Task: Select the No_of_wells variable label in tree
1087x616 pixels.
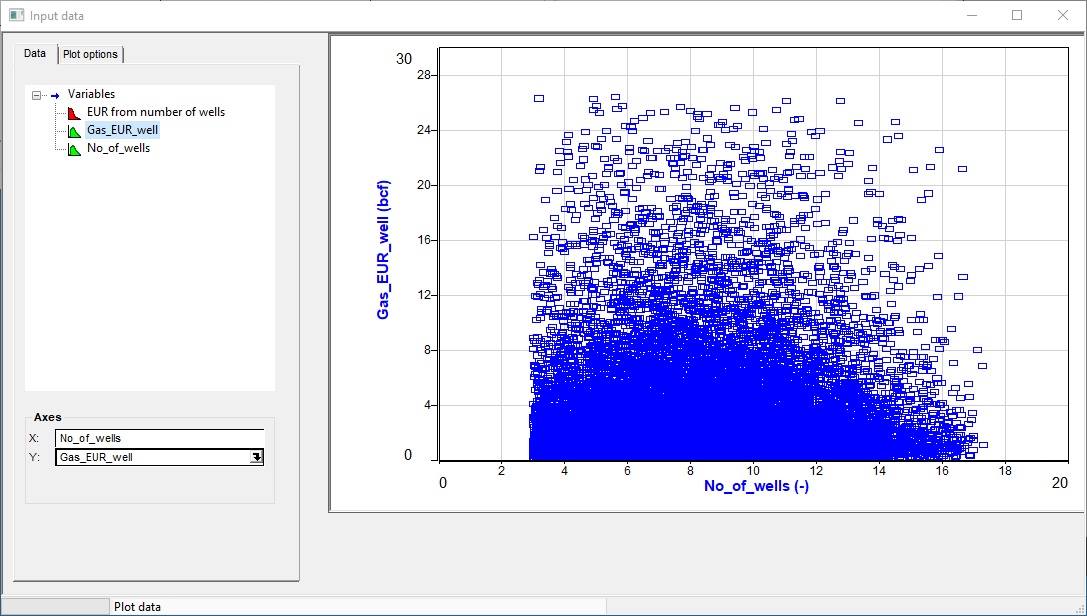Action: click(x=118, y=148)
